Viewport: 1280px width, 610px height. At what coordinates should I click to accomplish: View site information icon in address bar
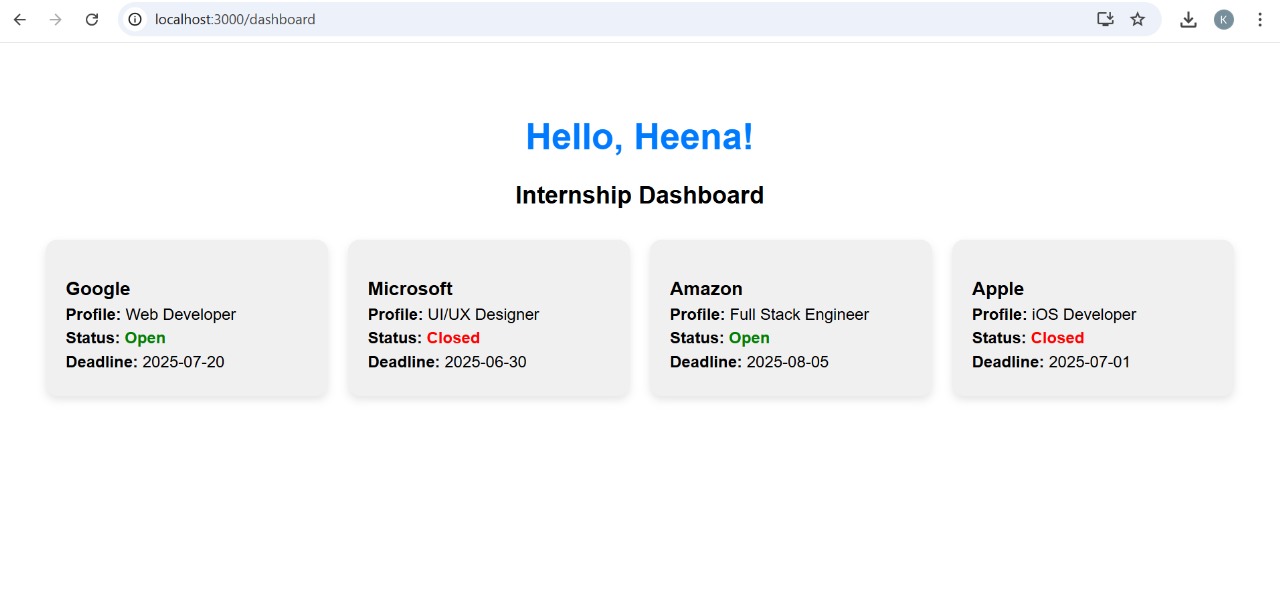click(135, 19)
